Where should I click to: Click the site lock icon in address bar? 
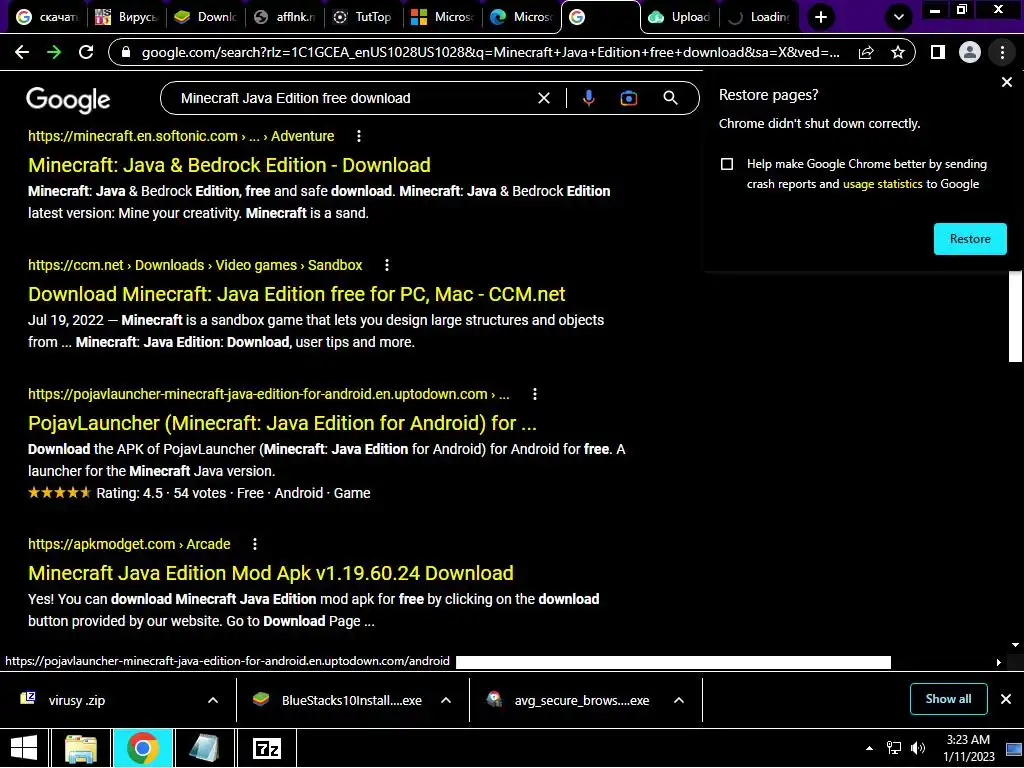coord(127,52)
